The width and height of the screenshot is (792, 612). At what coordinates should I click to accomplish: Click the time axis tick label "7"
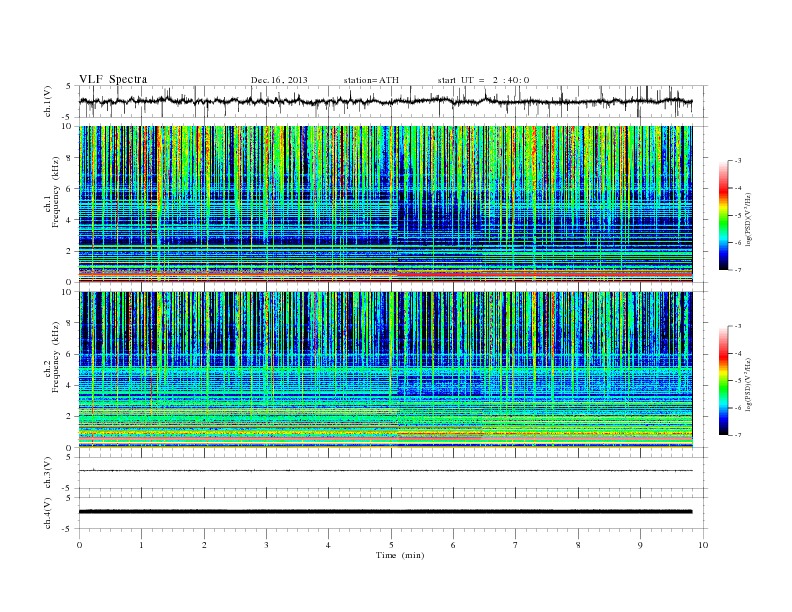point(516,545)
